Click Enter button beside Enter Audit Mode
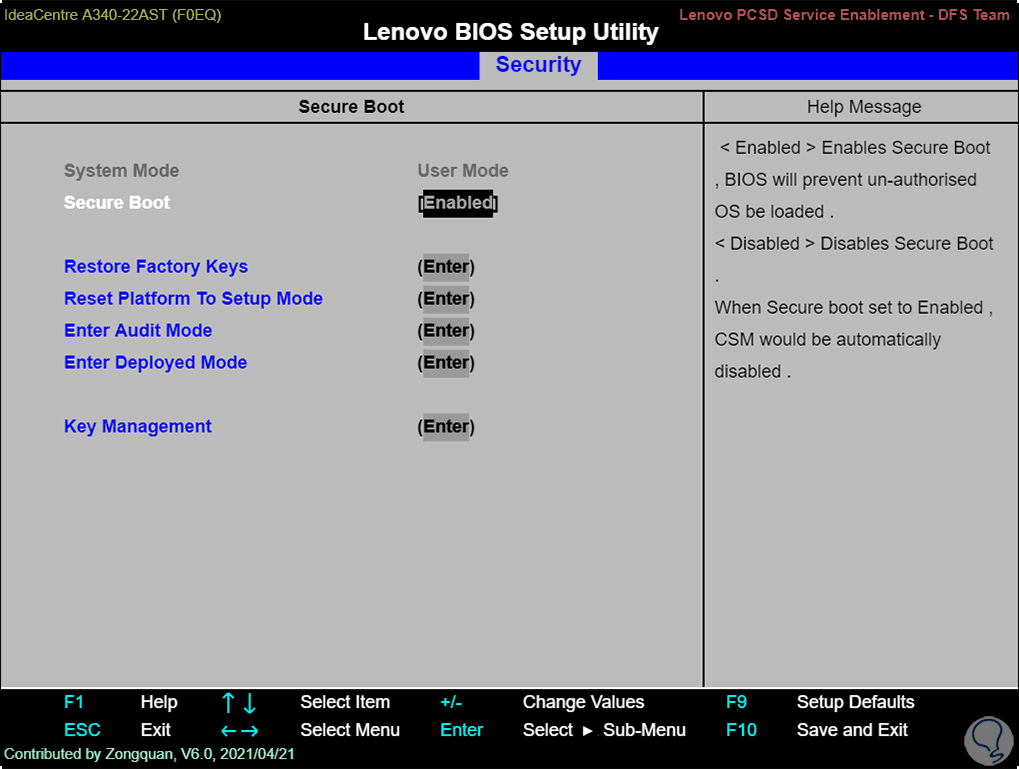This screenshot has height=769, width=1019. [446, 331]
